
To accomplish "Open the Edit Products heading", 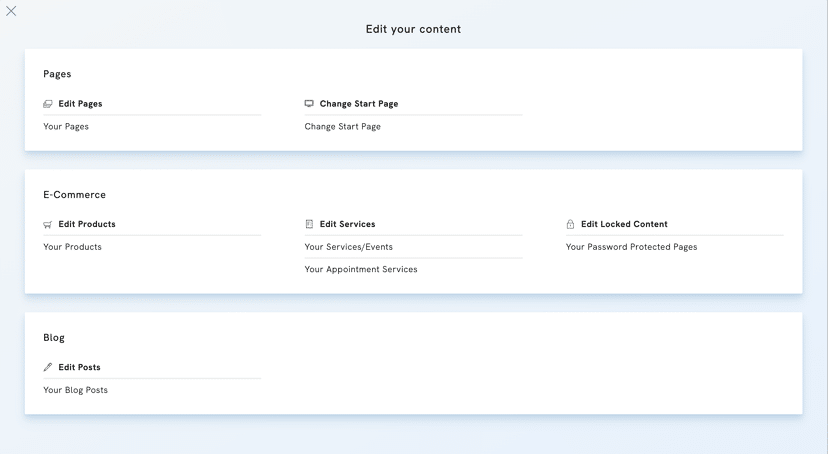I will click(87, 224).
